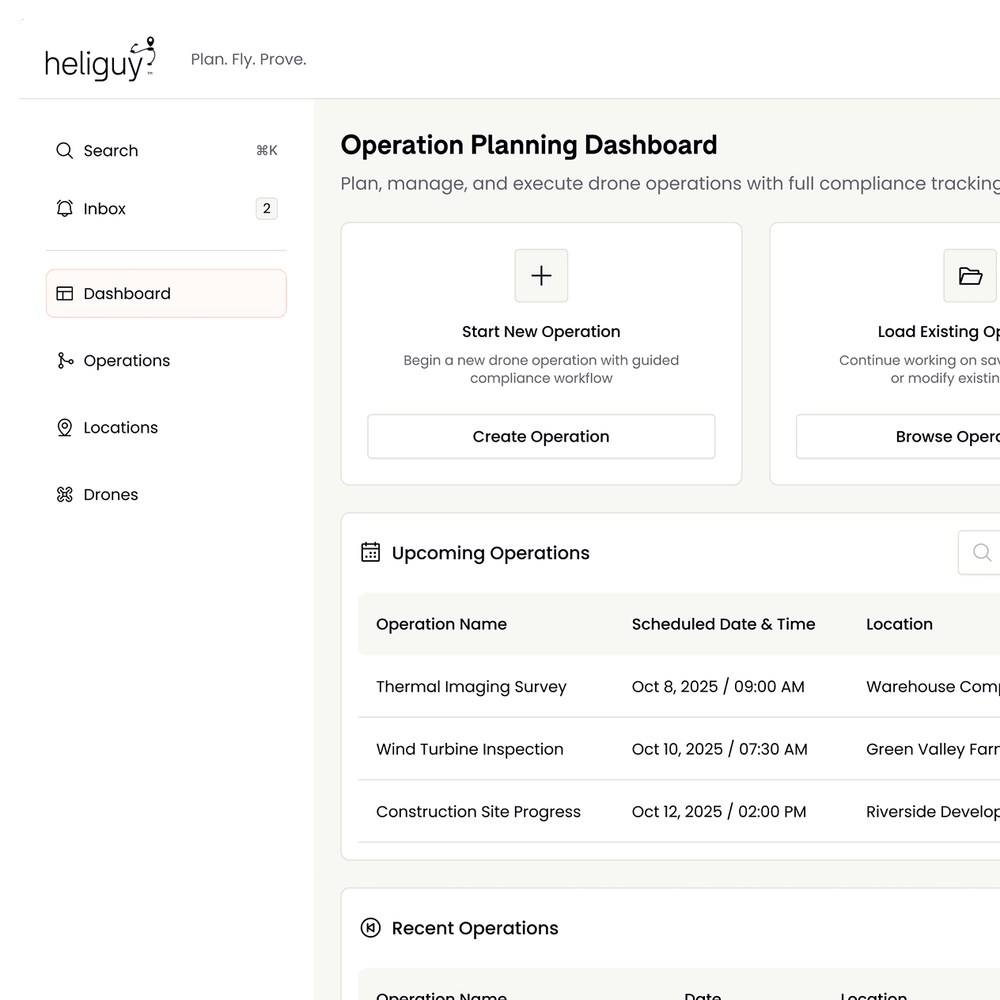Select the Thermal Imaging Survey row

click(471, 687)
